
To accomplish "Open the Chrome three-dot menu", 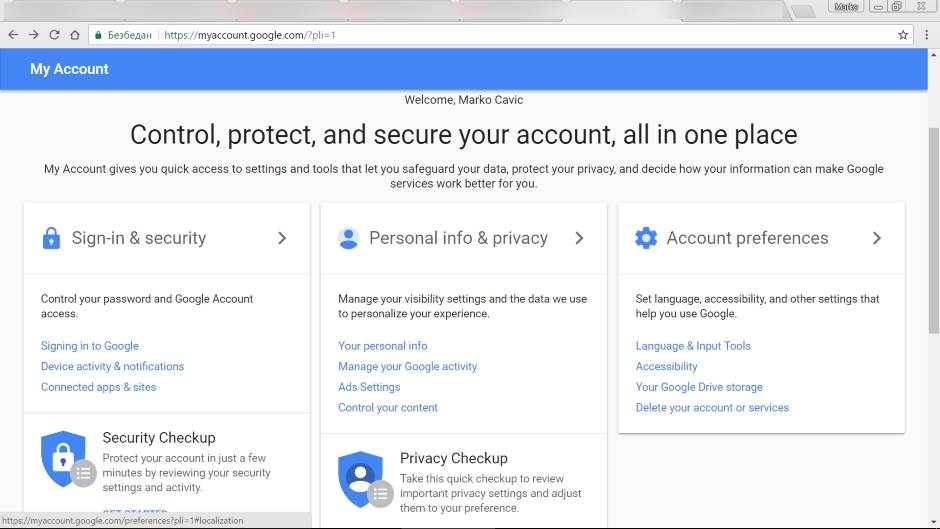I will click(925, 35).
